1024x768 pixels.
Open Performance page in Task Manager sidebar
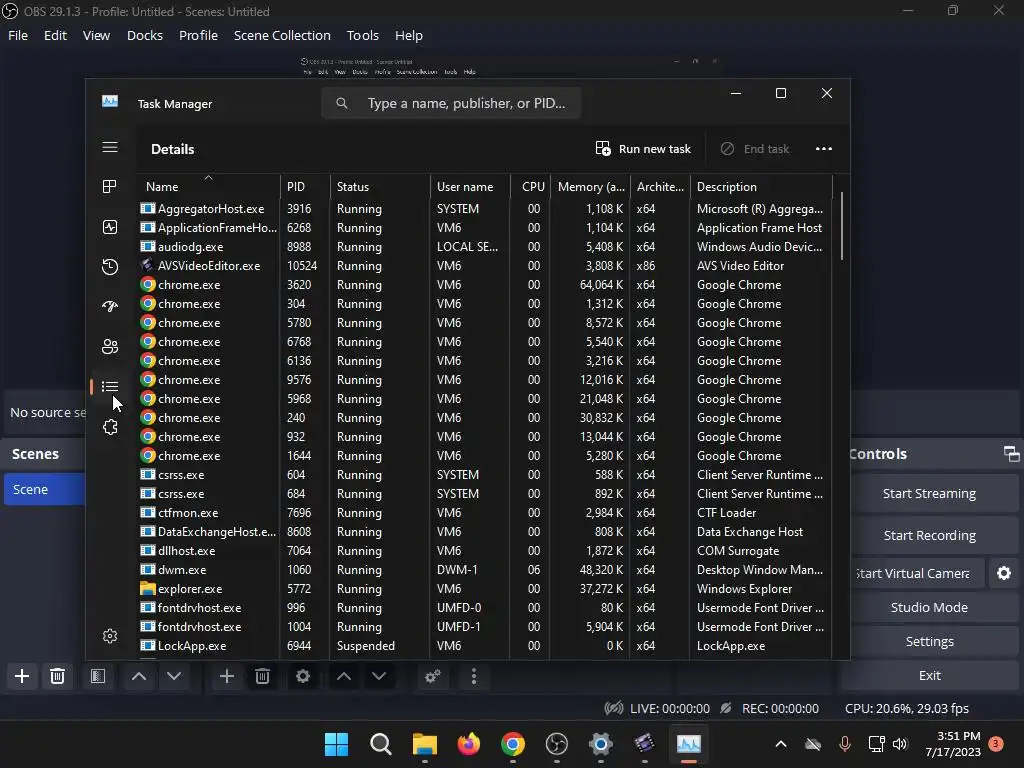click(110, 227)
